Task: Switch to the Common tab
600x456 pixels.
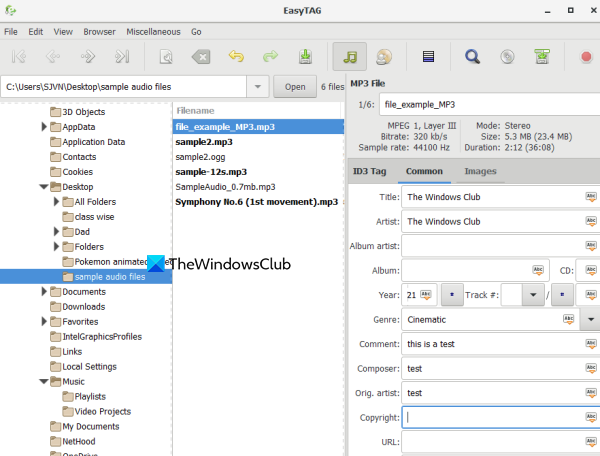Action: [424, 171]
